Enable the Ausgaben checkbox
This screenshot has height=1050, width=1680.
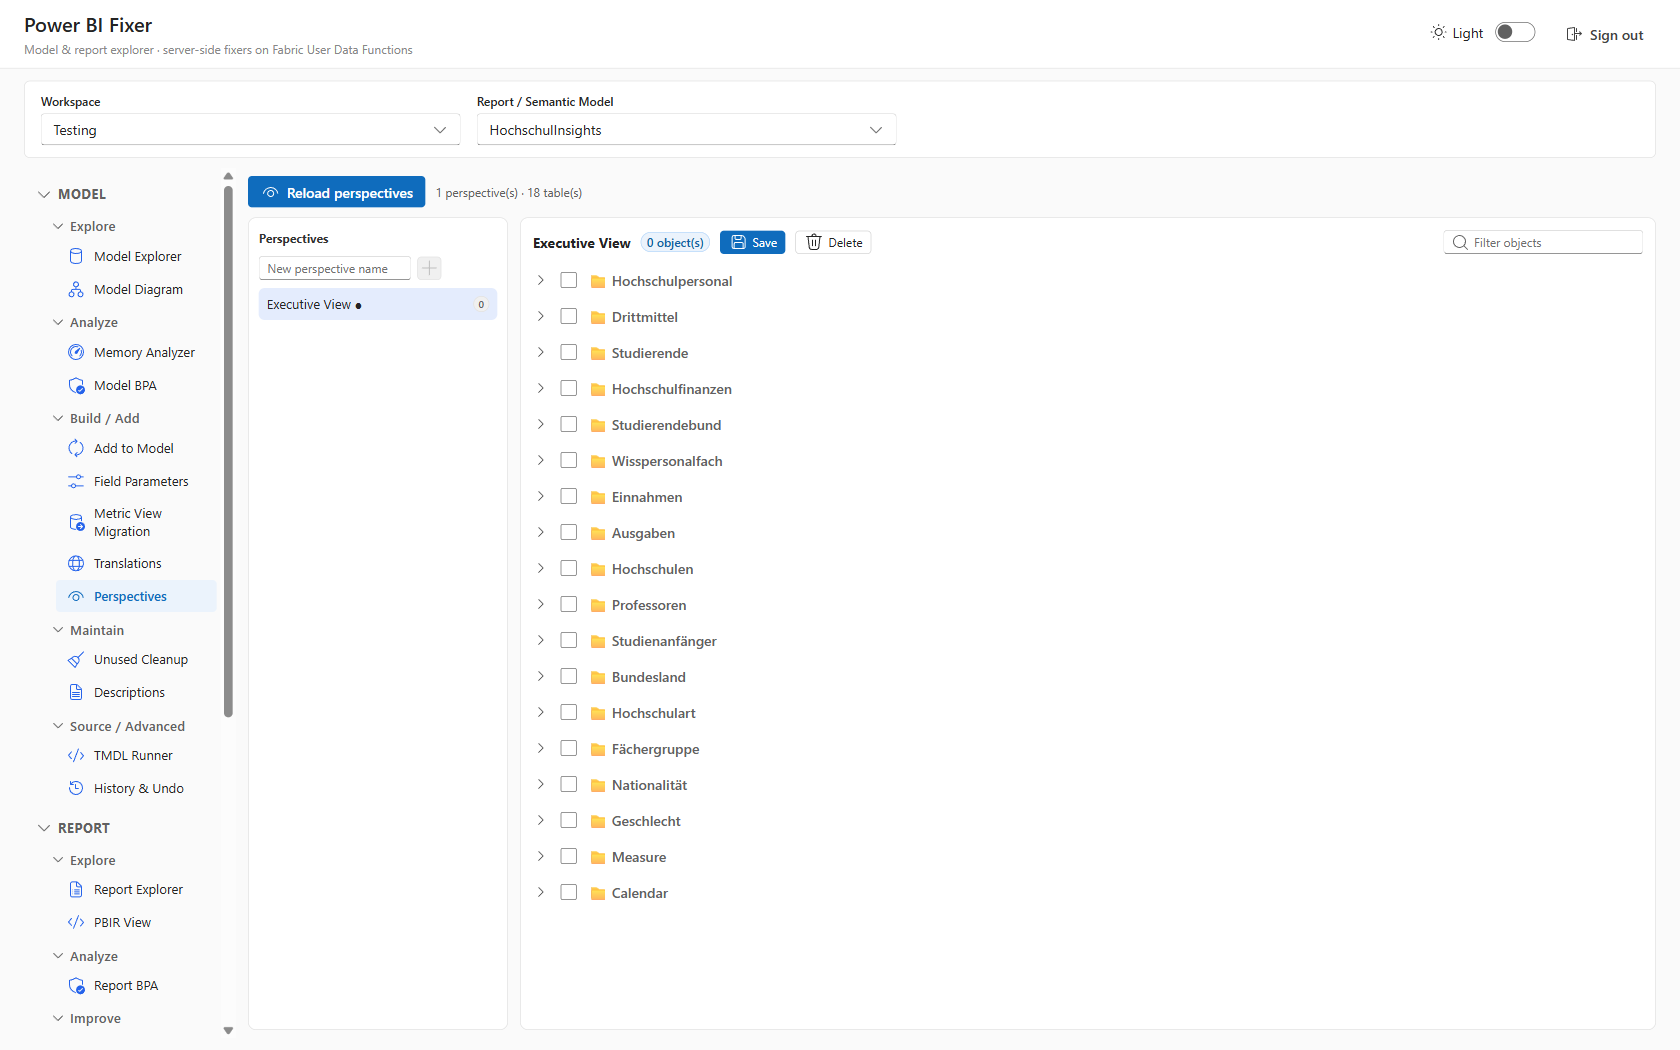tap(569, 532)
